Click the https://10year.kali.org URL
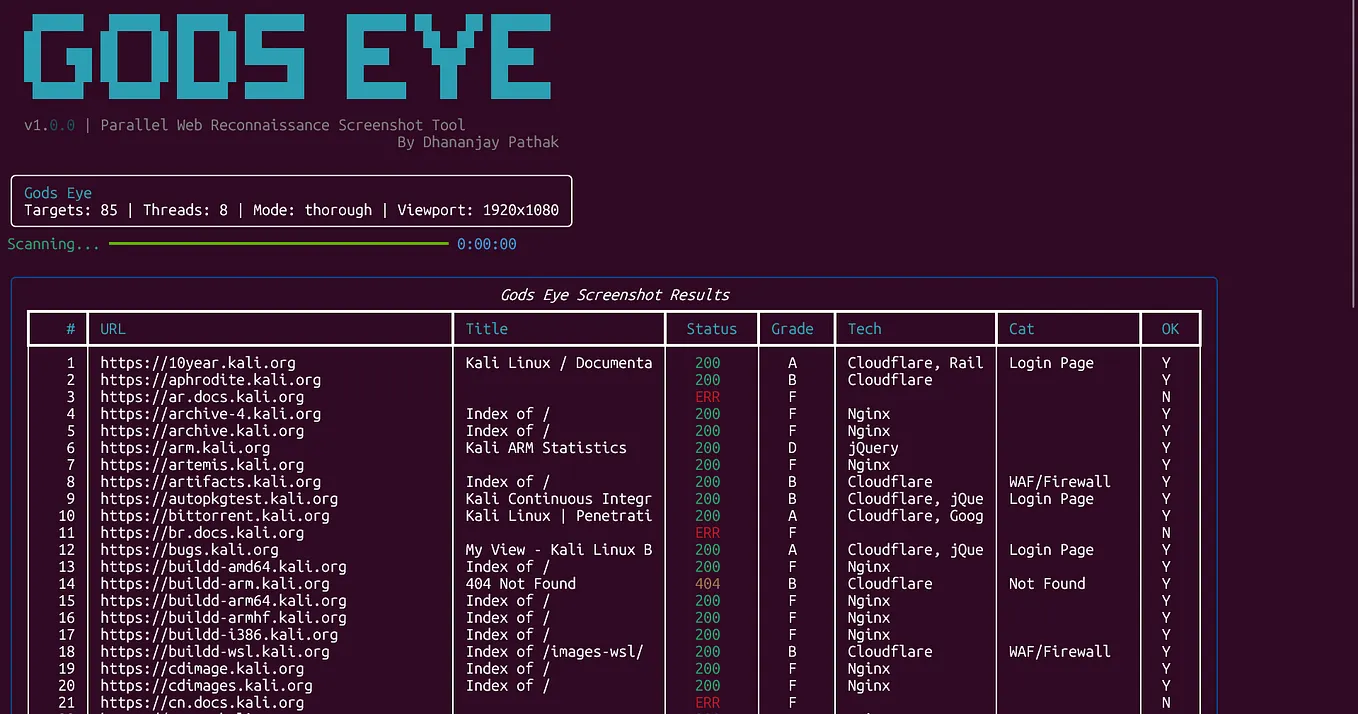 pyautogui.click(x=198, y=363)
